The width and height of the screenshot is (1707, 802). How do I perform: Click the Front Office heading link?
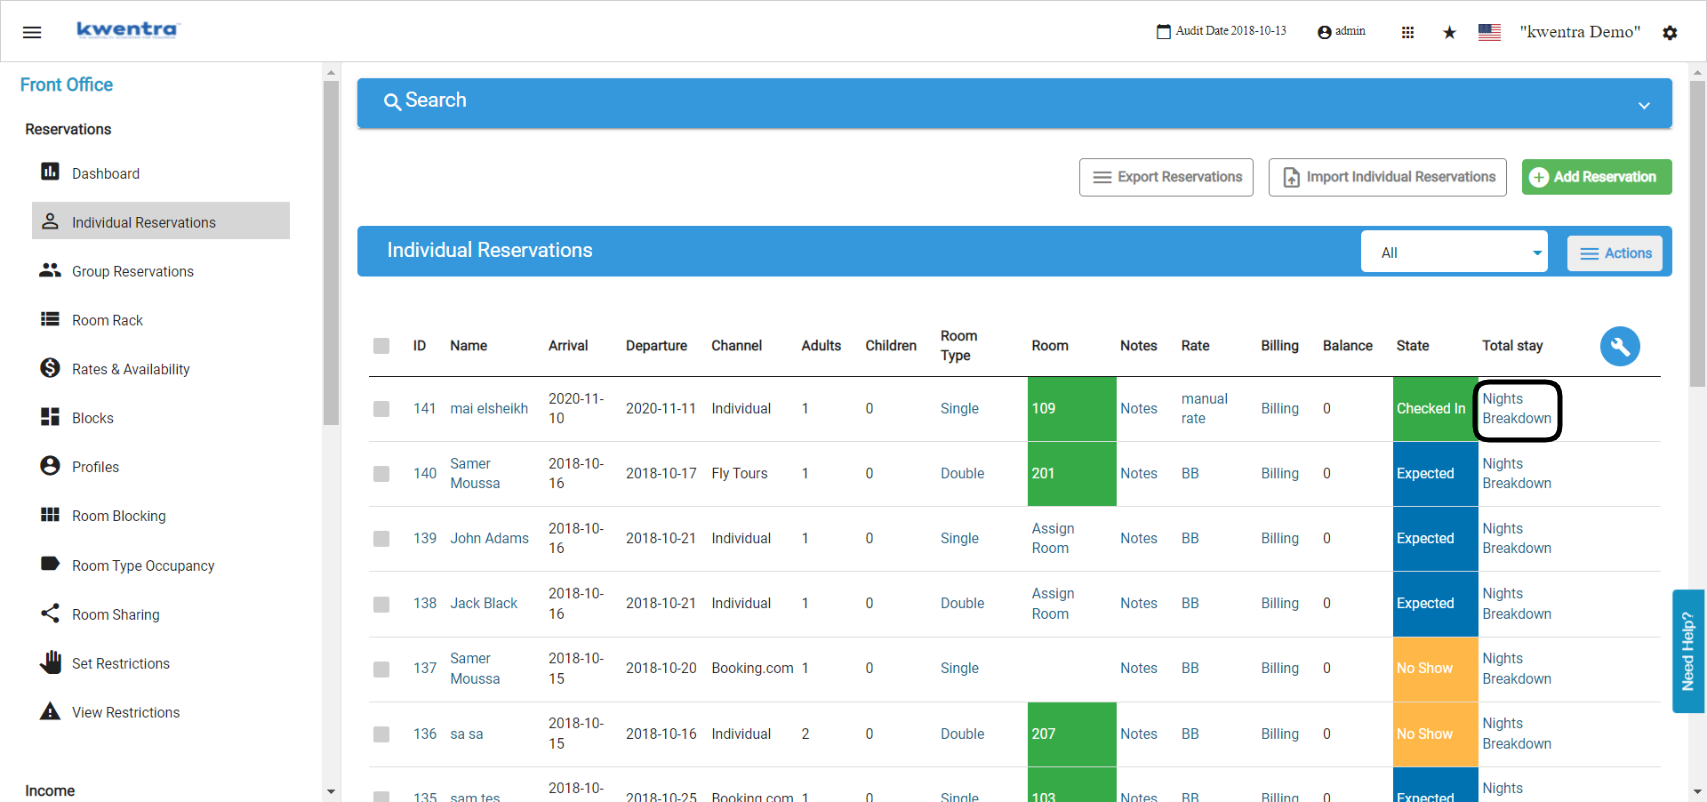tap(66, 85)
